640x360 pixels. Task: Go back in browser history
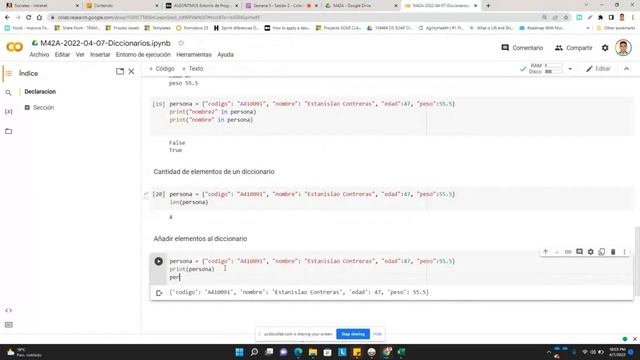coord(7,18)
